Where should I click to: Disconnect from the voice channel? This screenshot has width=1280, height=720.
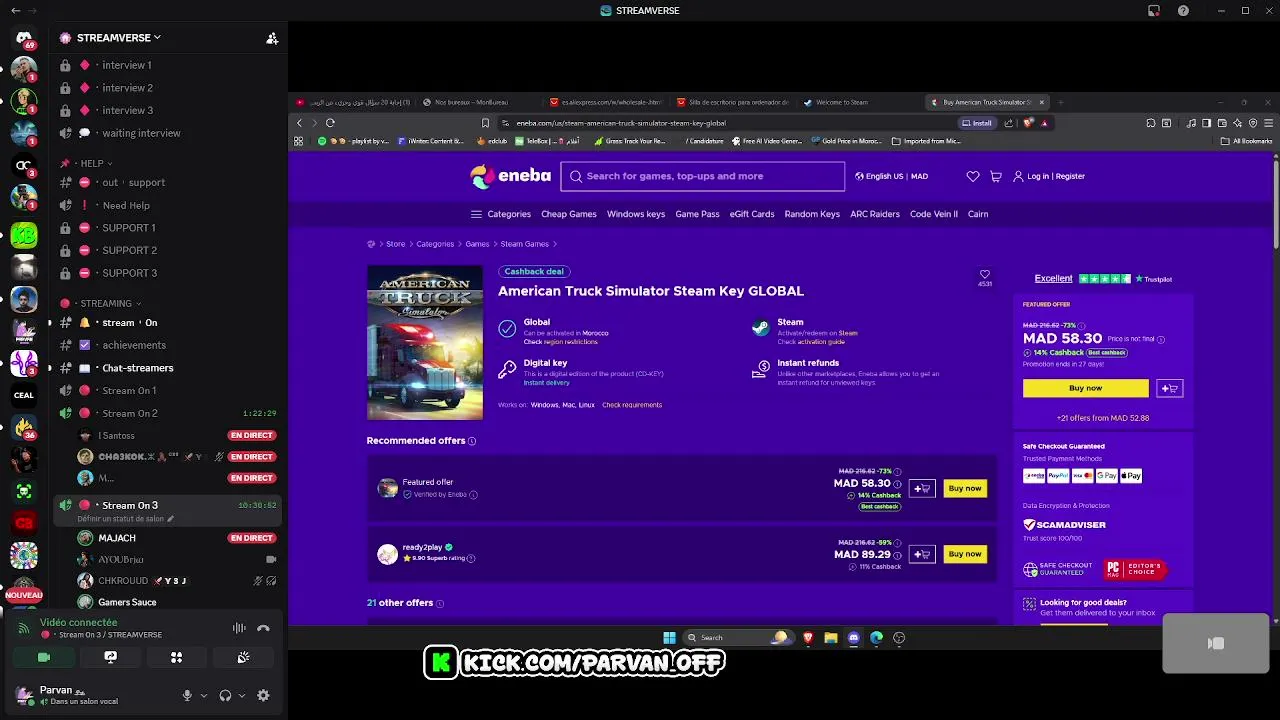click(263, 628)
